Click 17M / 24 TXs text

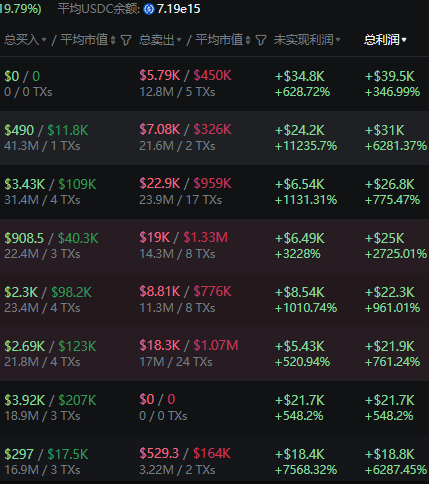[176, 362]
